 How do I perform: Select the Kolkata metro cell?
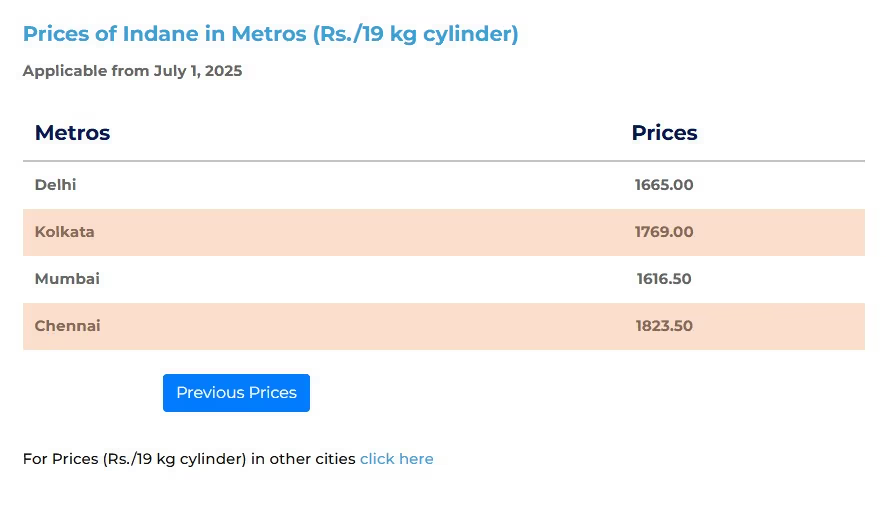[x=64, y=232]
